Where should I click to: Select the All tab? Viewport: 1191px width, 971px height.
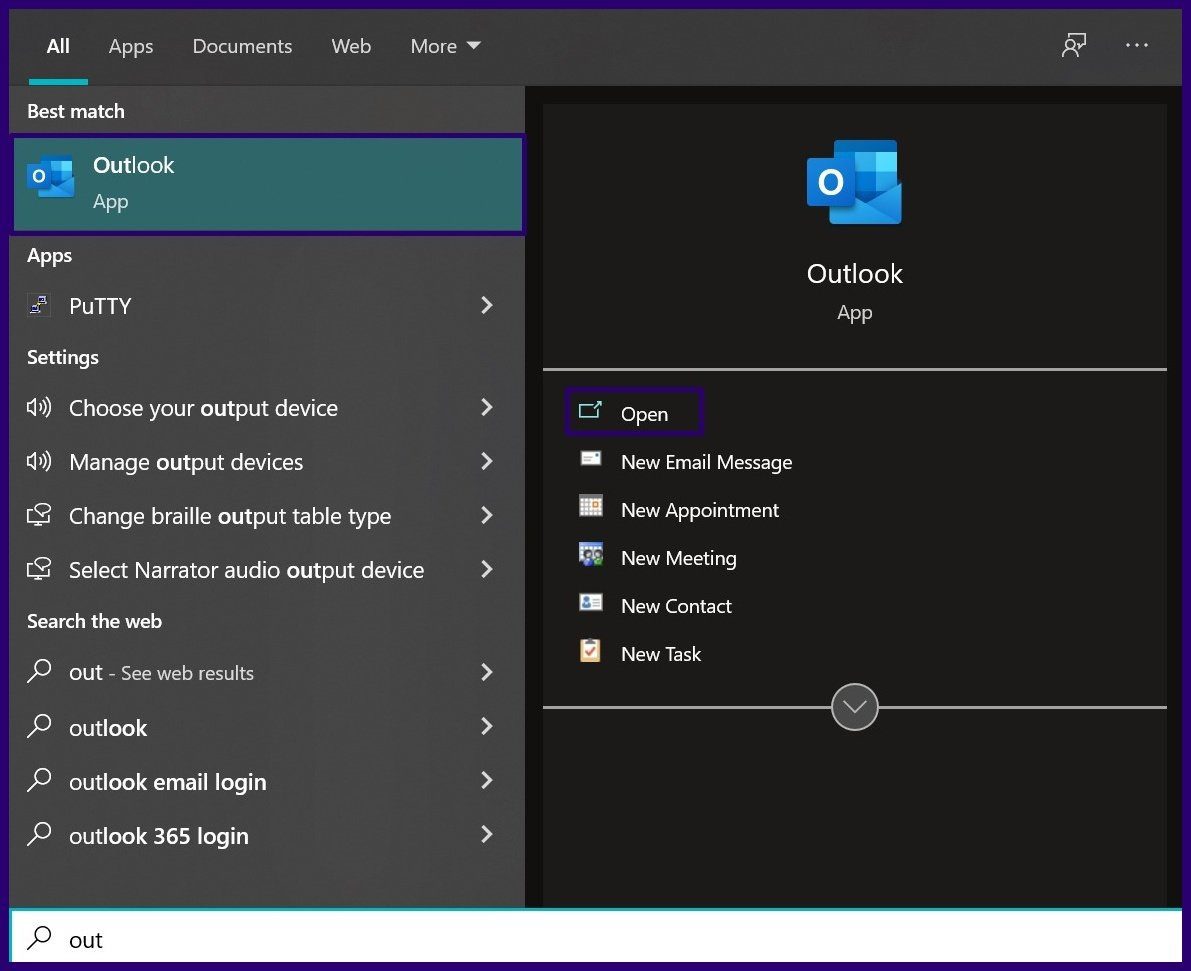(x=58, y=46)
